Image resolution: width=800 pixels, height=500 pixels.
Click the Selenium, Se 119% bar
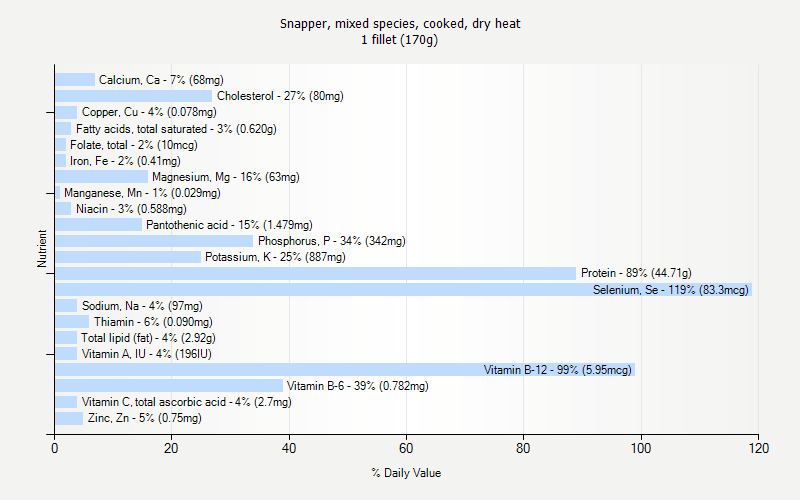[x=403, y=290]
